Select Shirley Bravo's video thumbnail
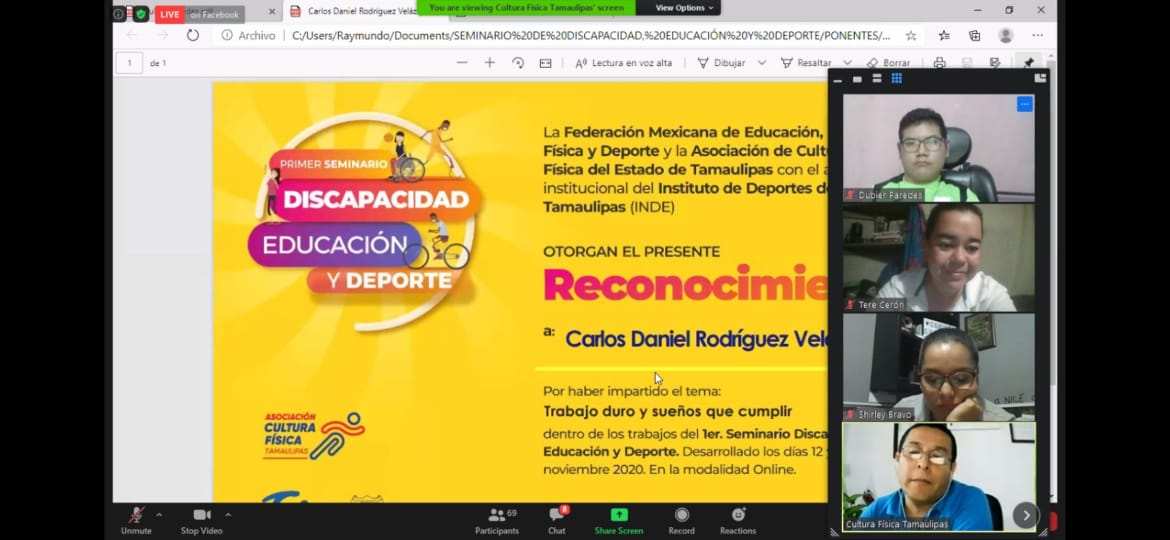1170x540 pixels. (x=938, y=366)
